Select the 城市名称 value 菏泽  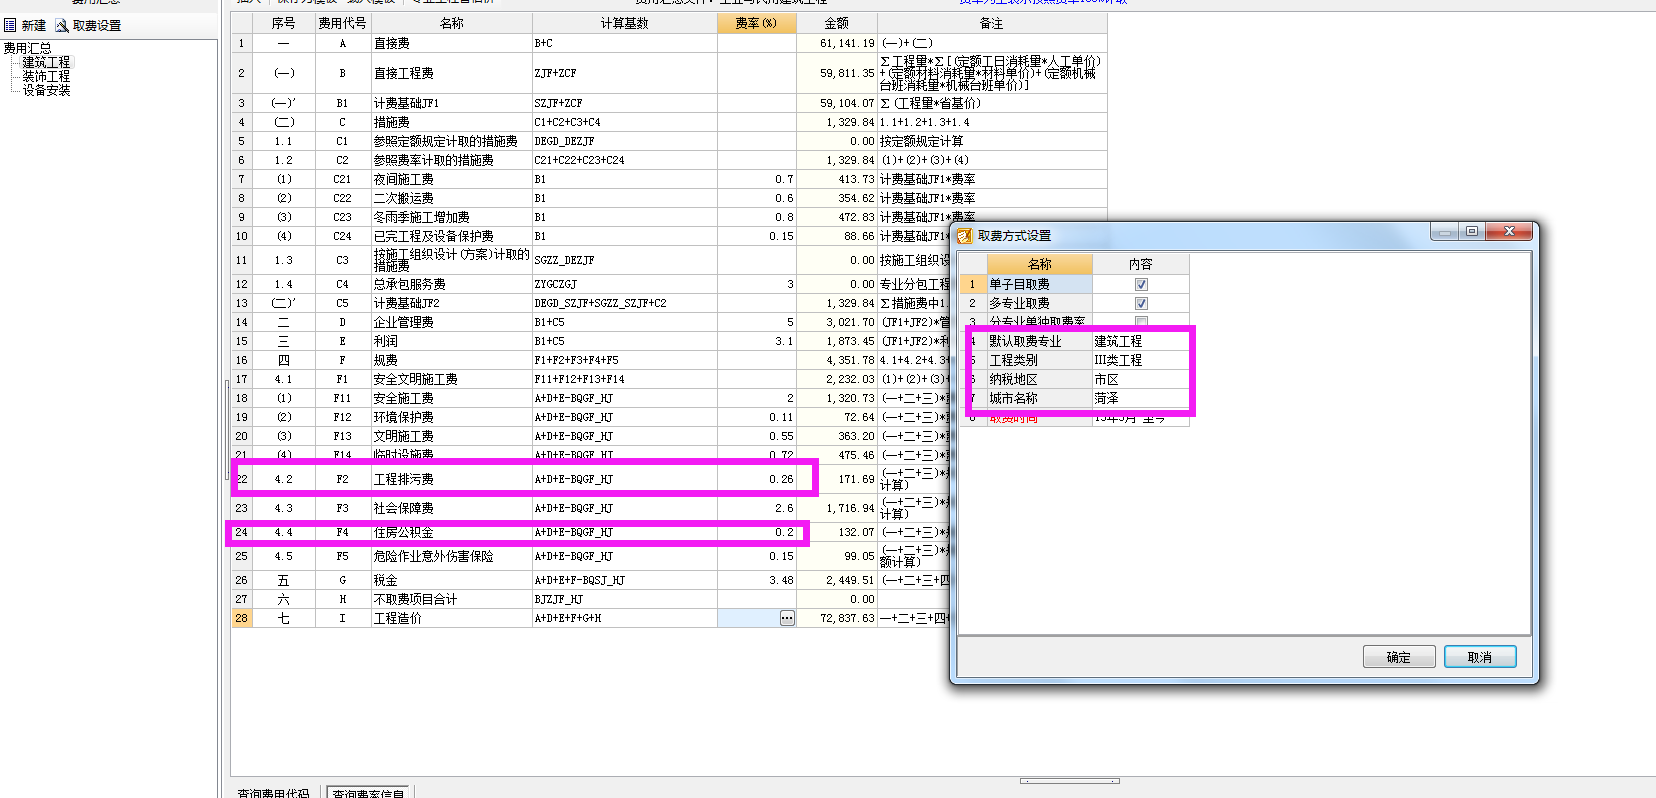(x=1140, y=398)
